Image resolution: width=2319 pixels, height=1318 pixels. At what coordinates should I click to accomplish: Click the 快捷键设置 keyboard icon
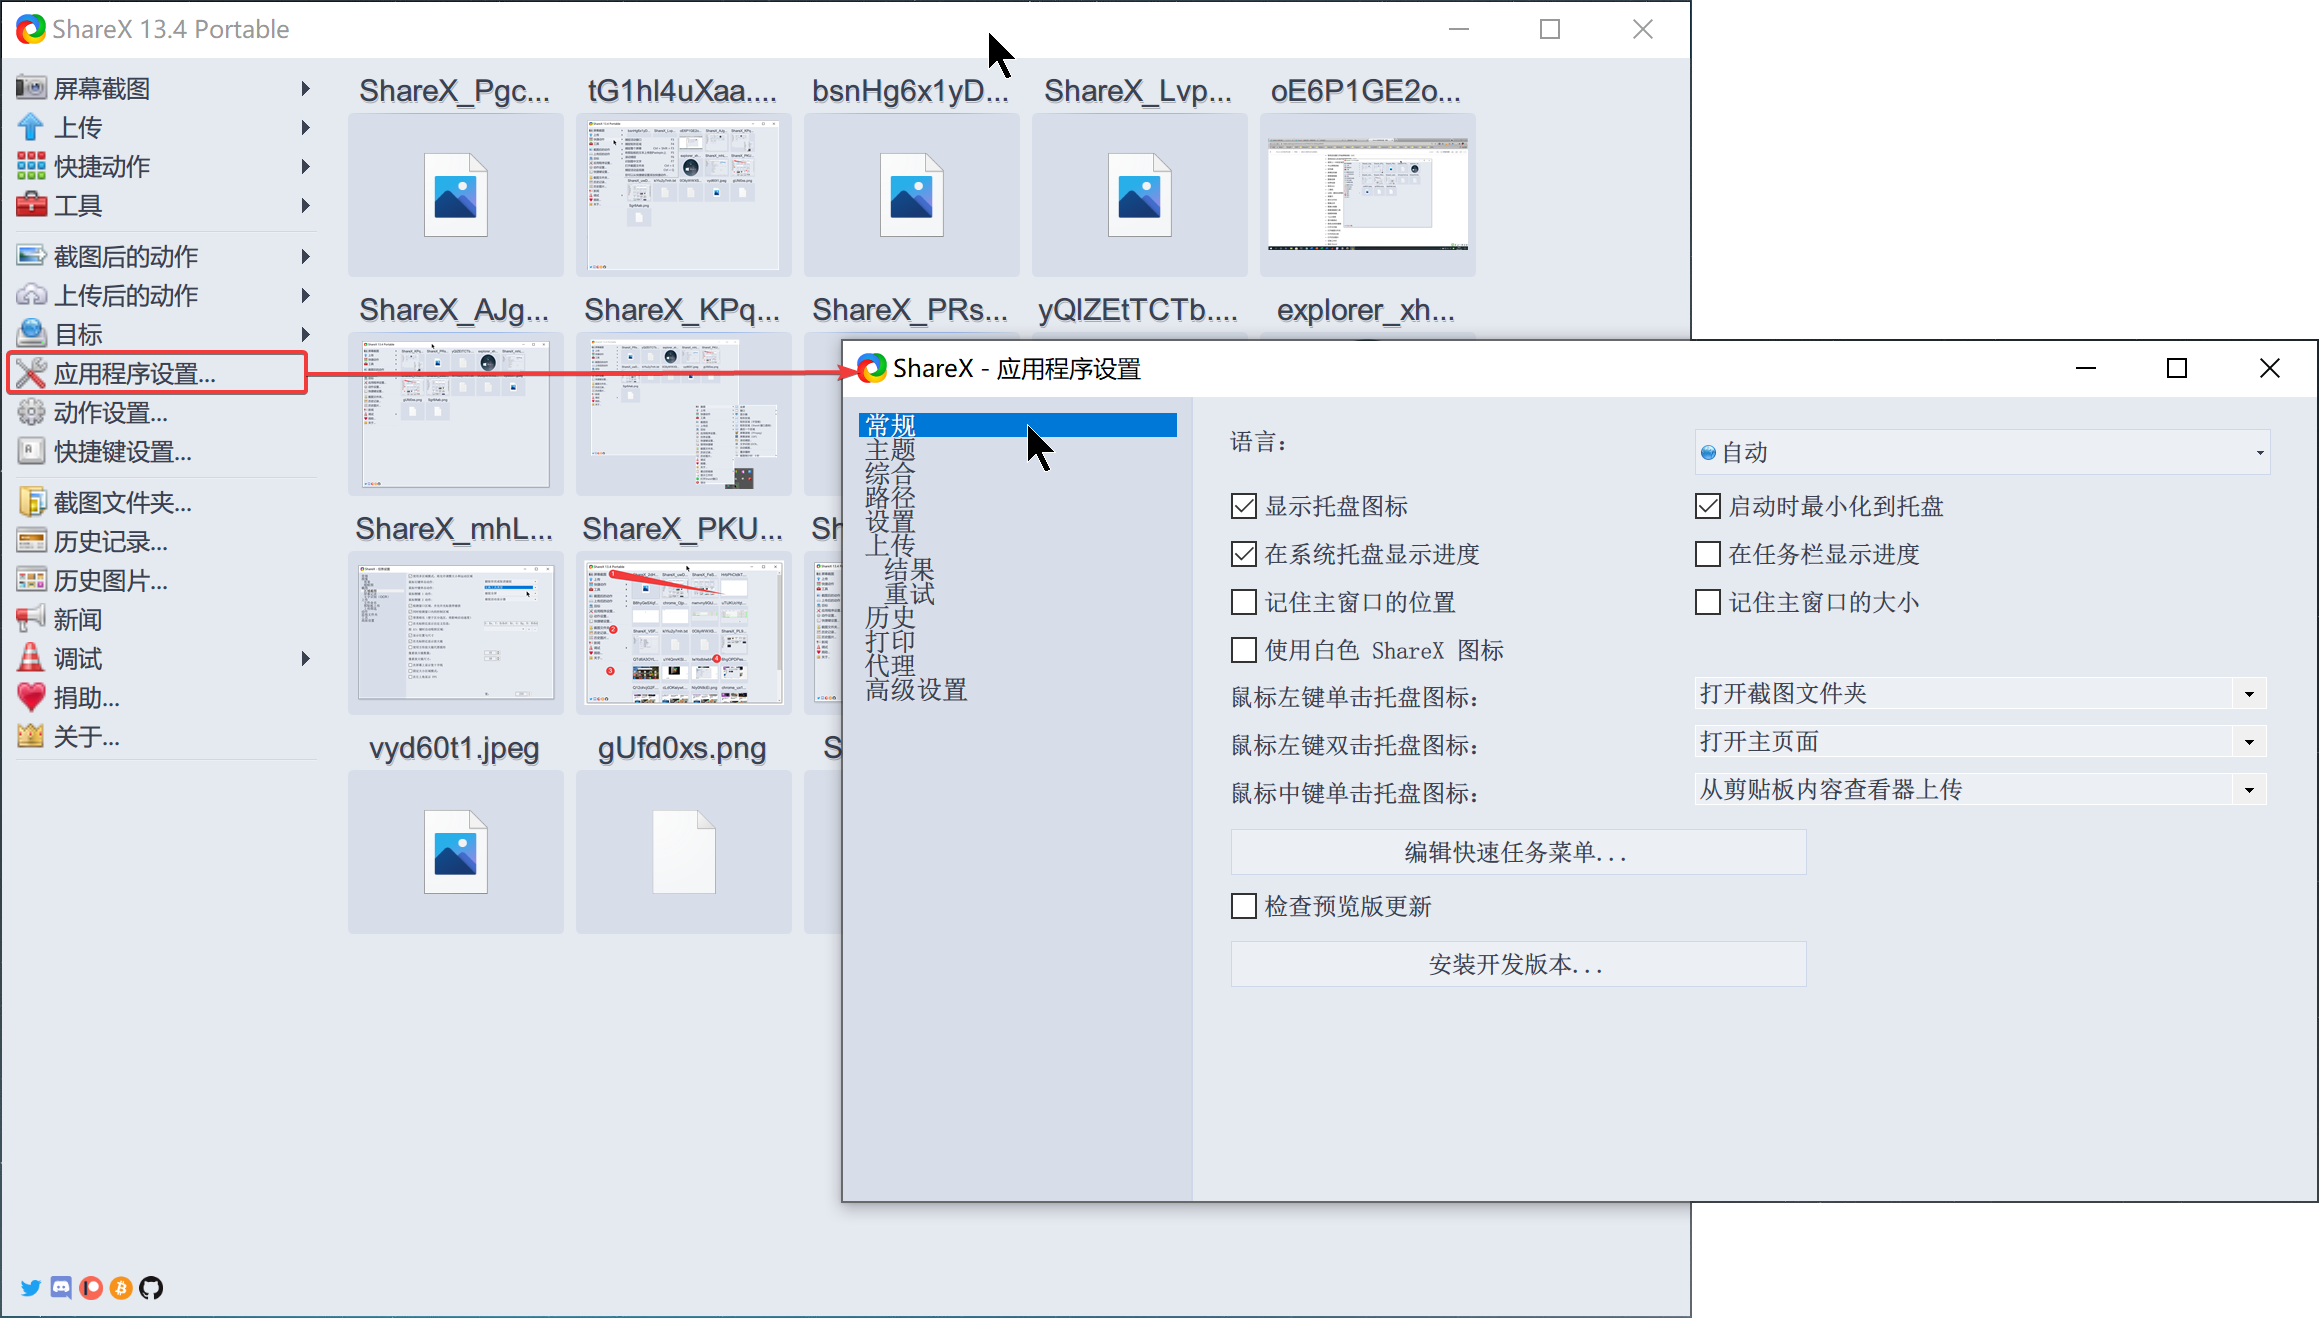(x=31, y=451)
